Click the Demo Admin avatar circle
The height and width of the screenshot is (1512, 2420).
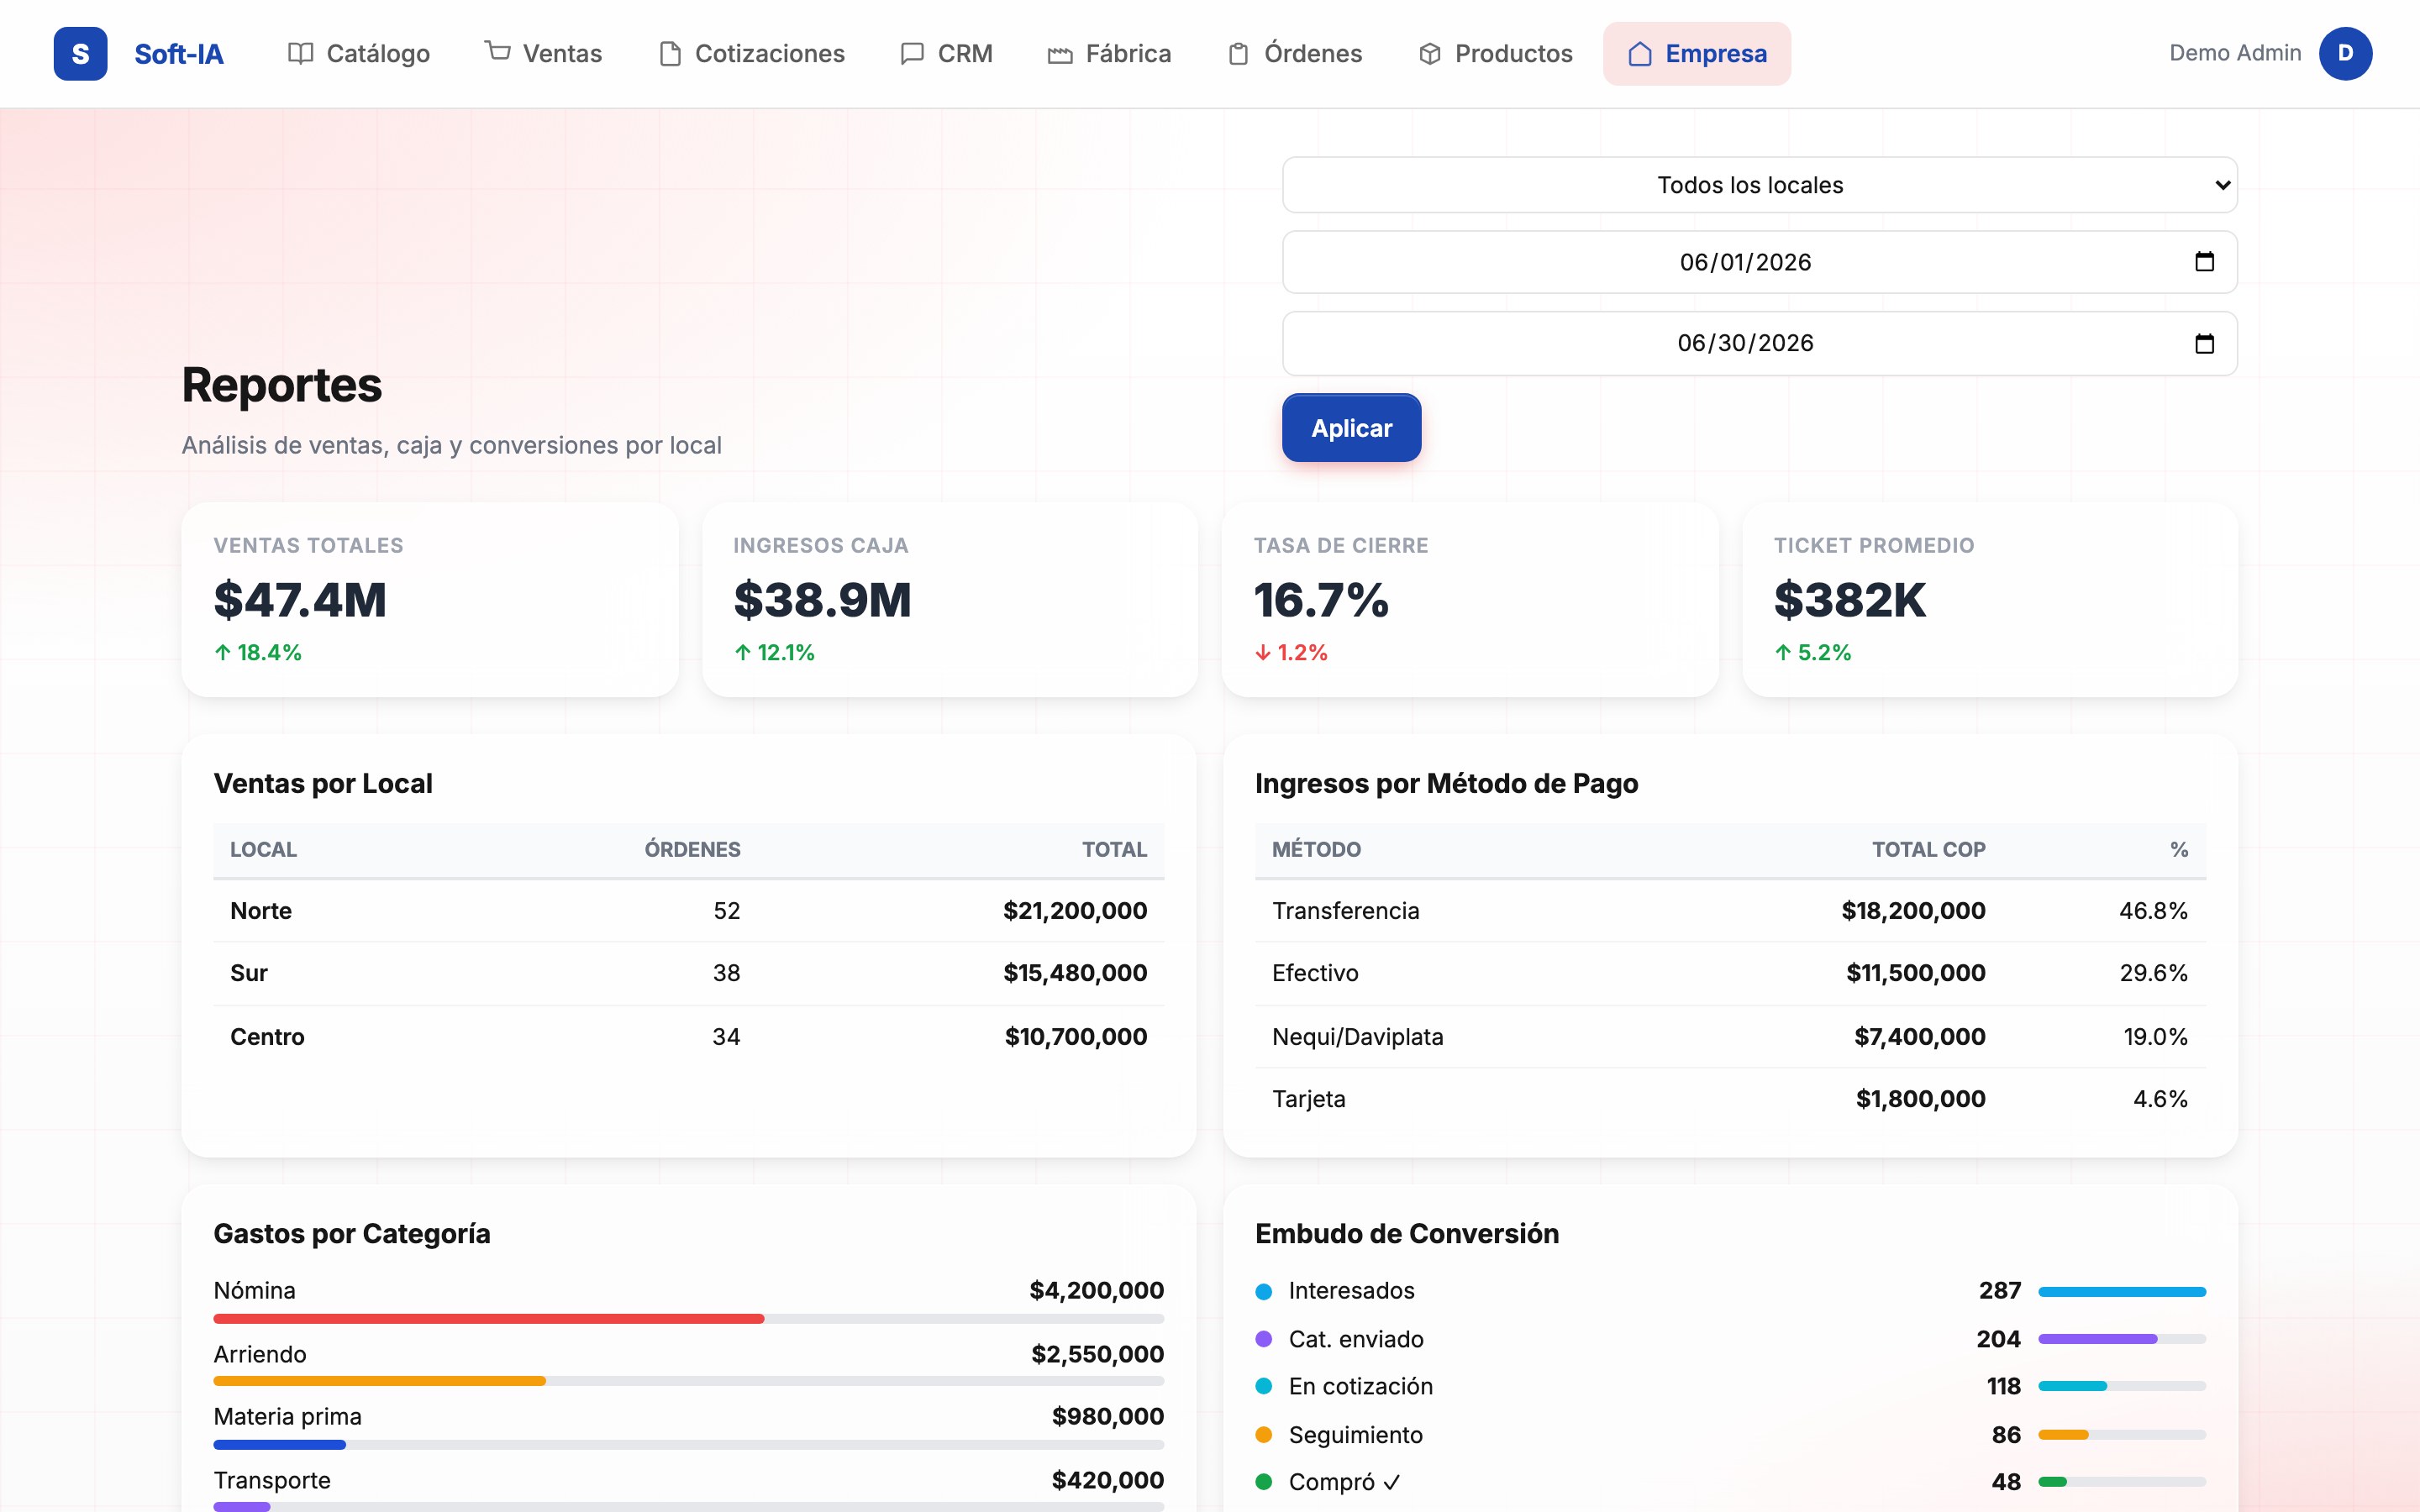2345,54
